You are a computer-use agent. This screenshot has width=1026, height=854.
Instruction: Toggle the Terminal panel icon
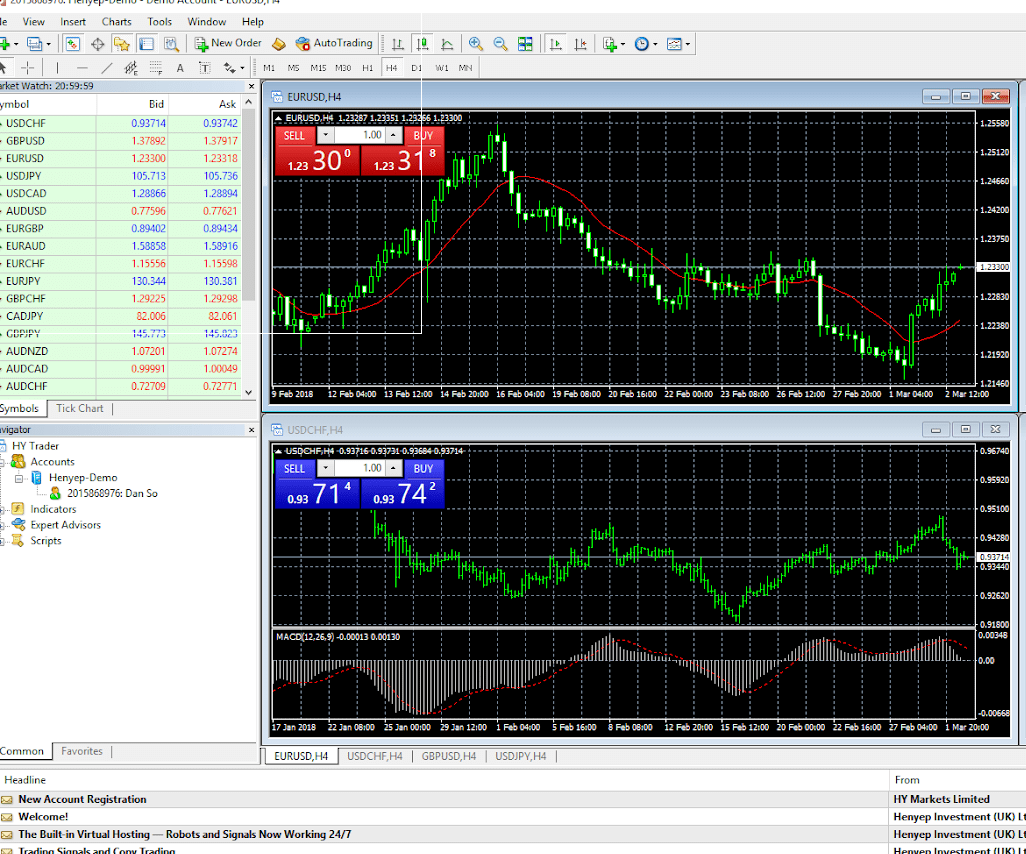click(x=146, y=44)
